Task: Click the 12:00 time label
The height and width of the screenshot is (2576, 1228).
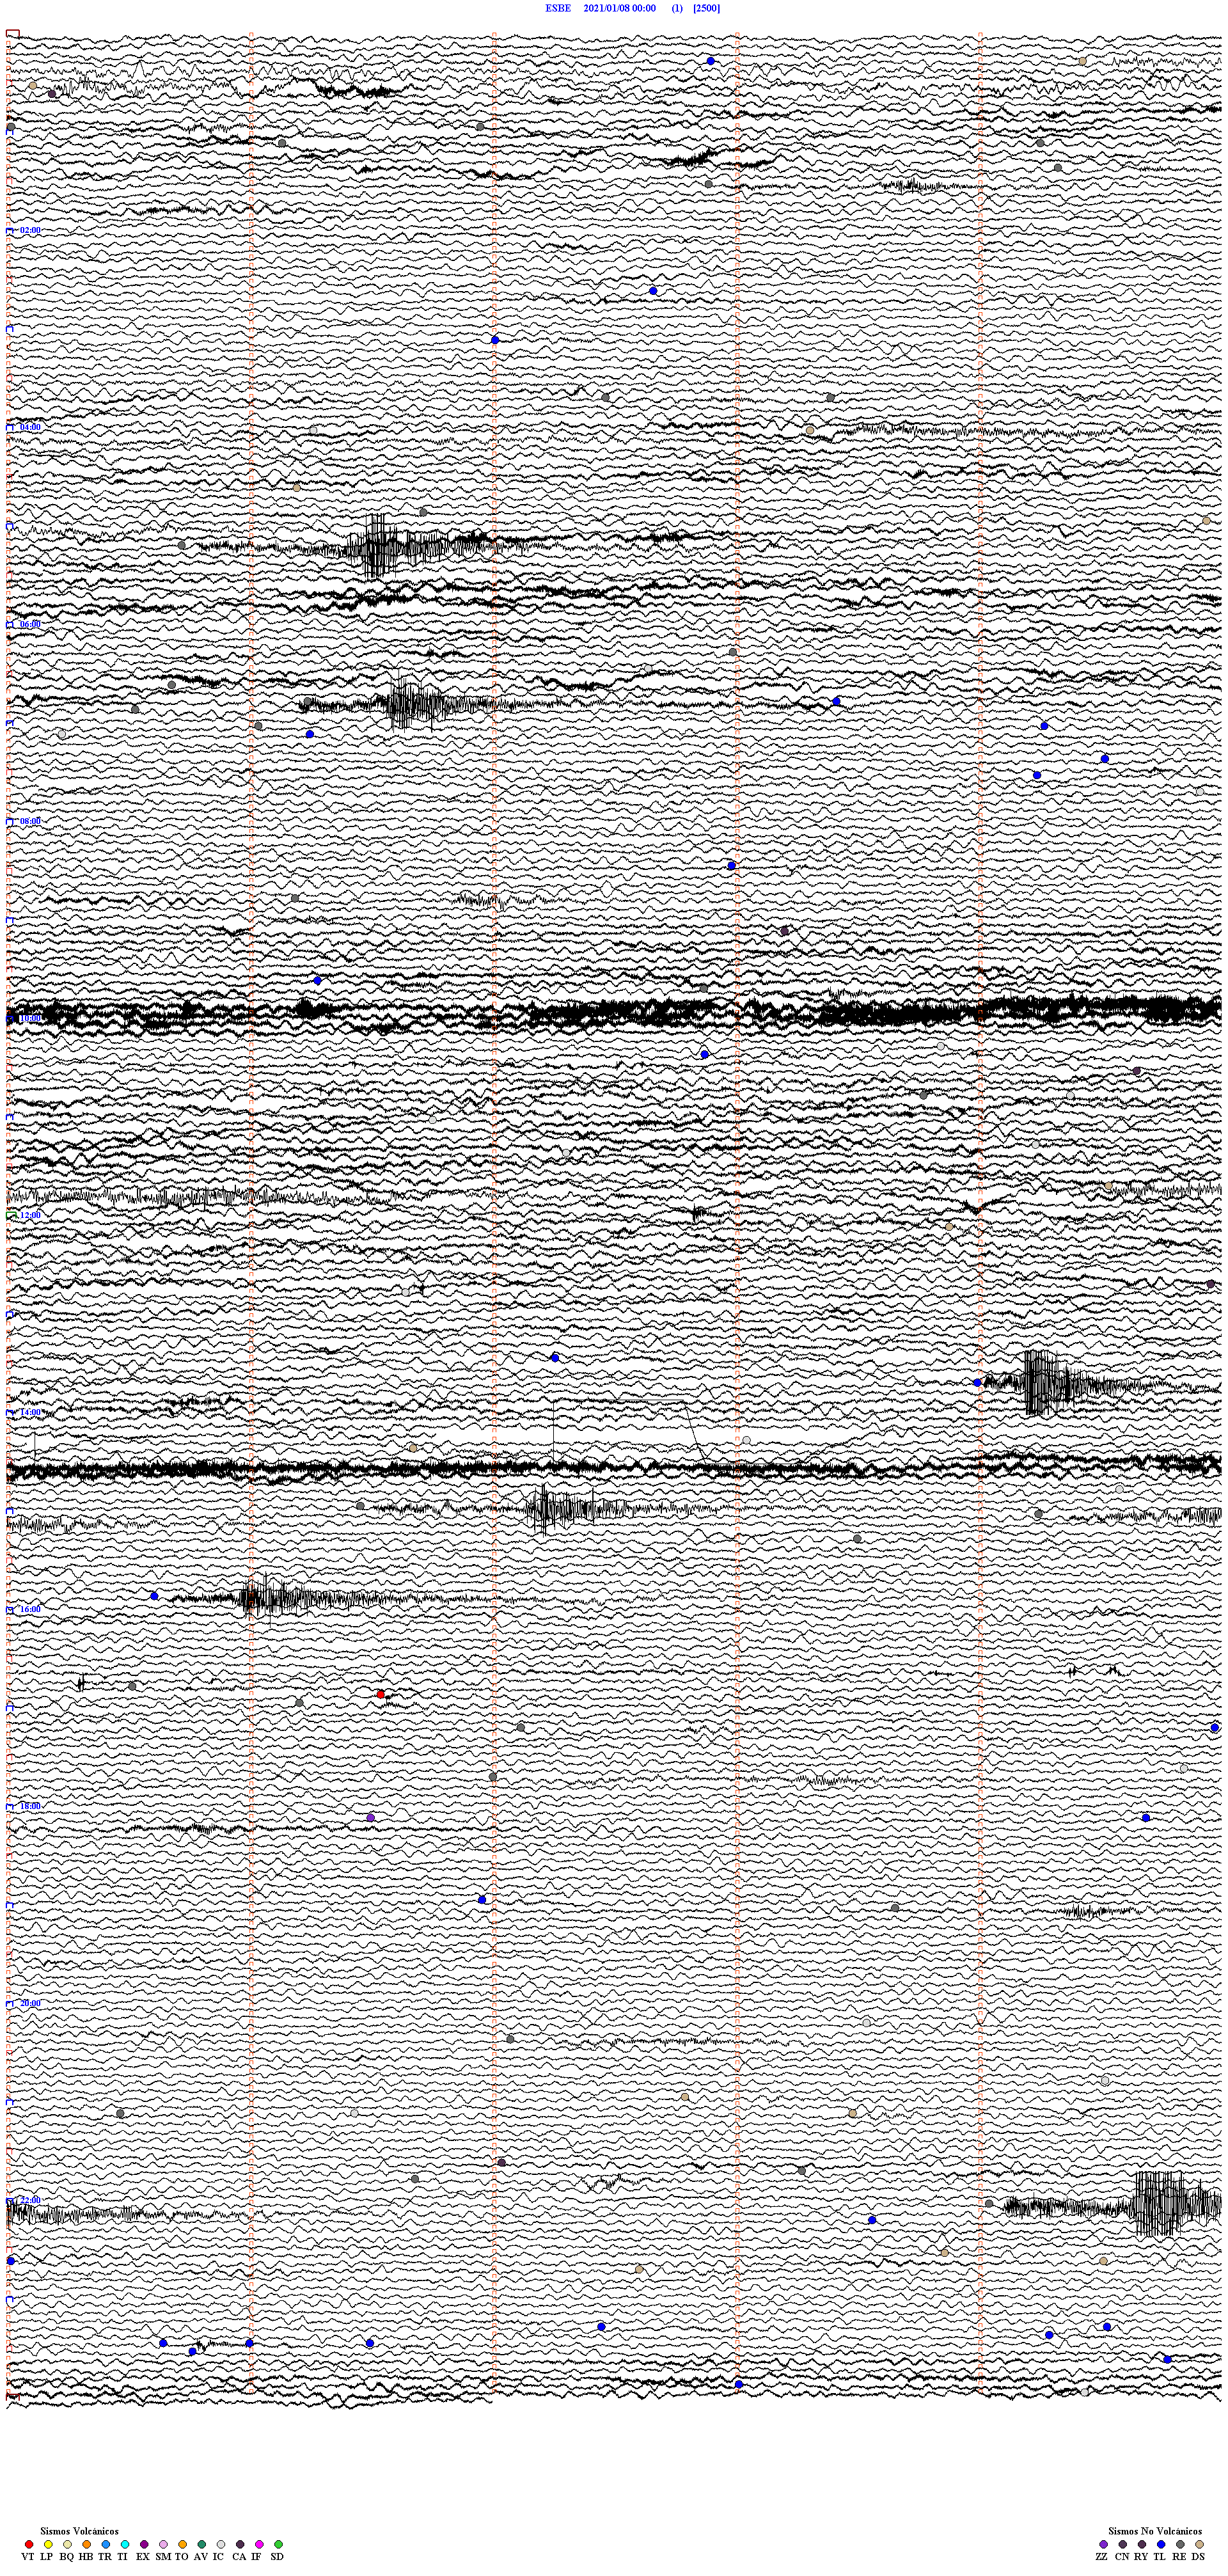Action: pyautogui.click(x=30, y=1215)
